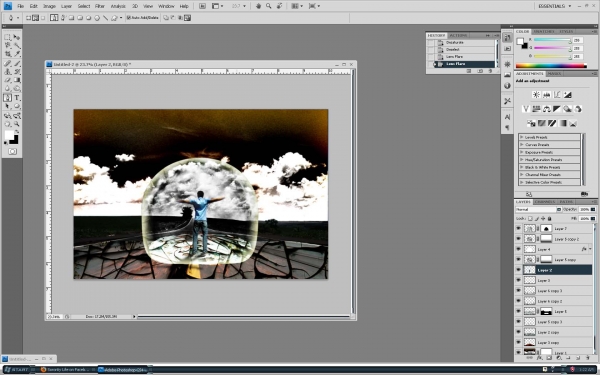Image resolution: width=600 pixels, height=375 pixels.
Task: Hide Layer 2 visibility eye
Action: pyautogui.click(x=518, y=270)
